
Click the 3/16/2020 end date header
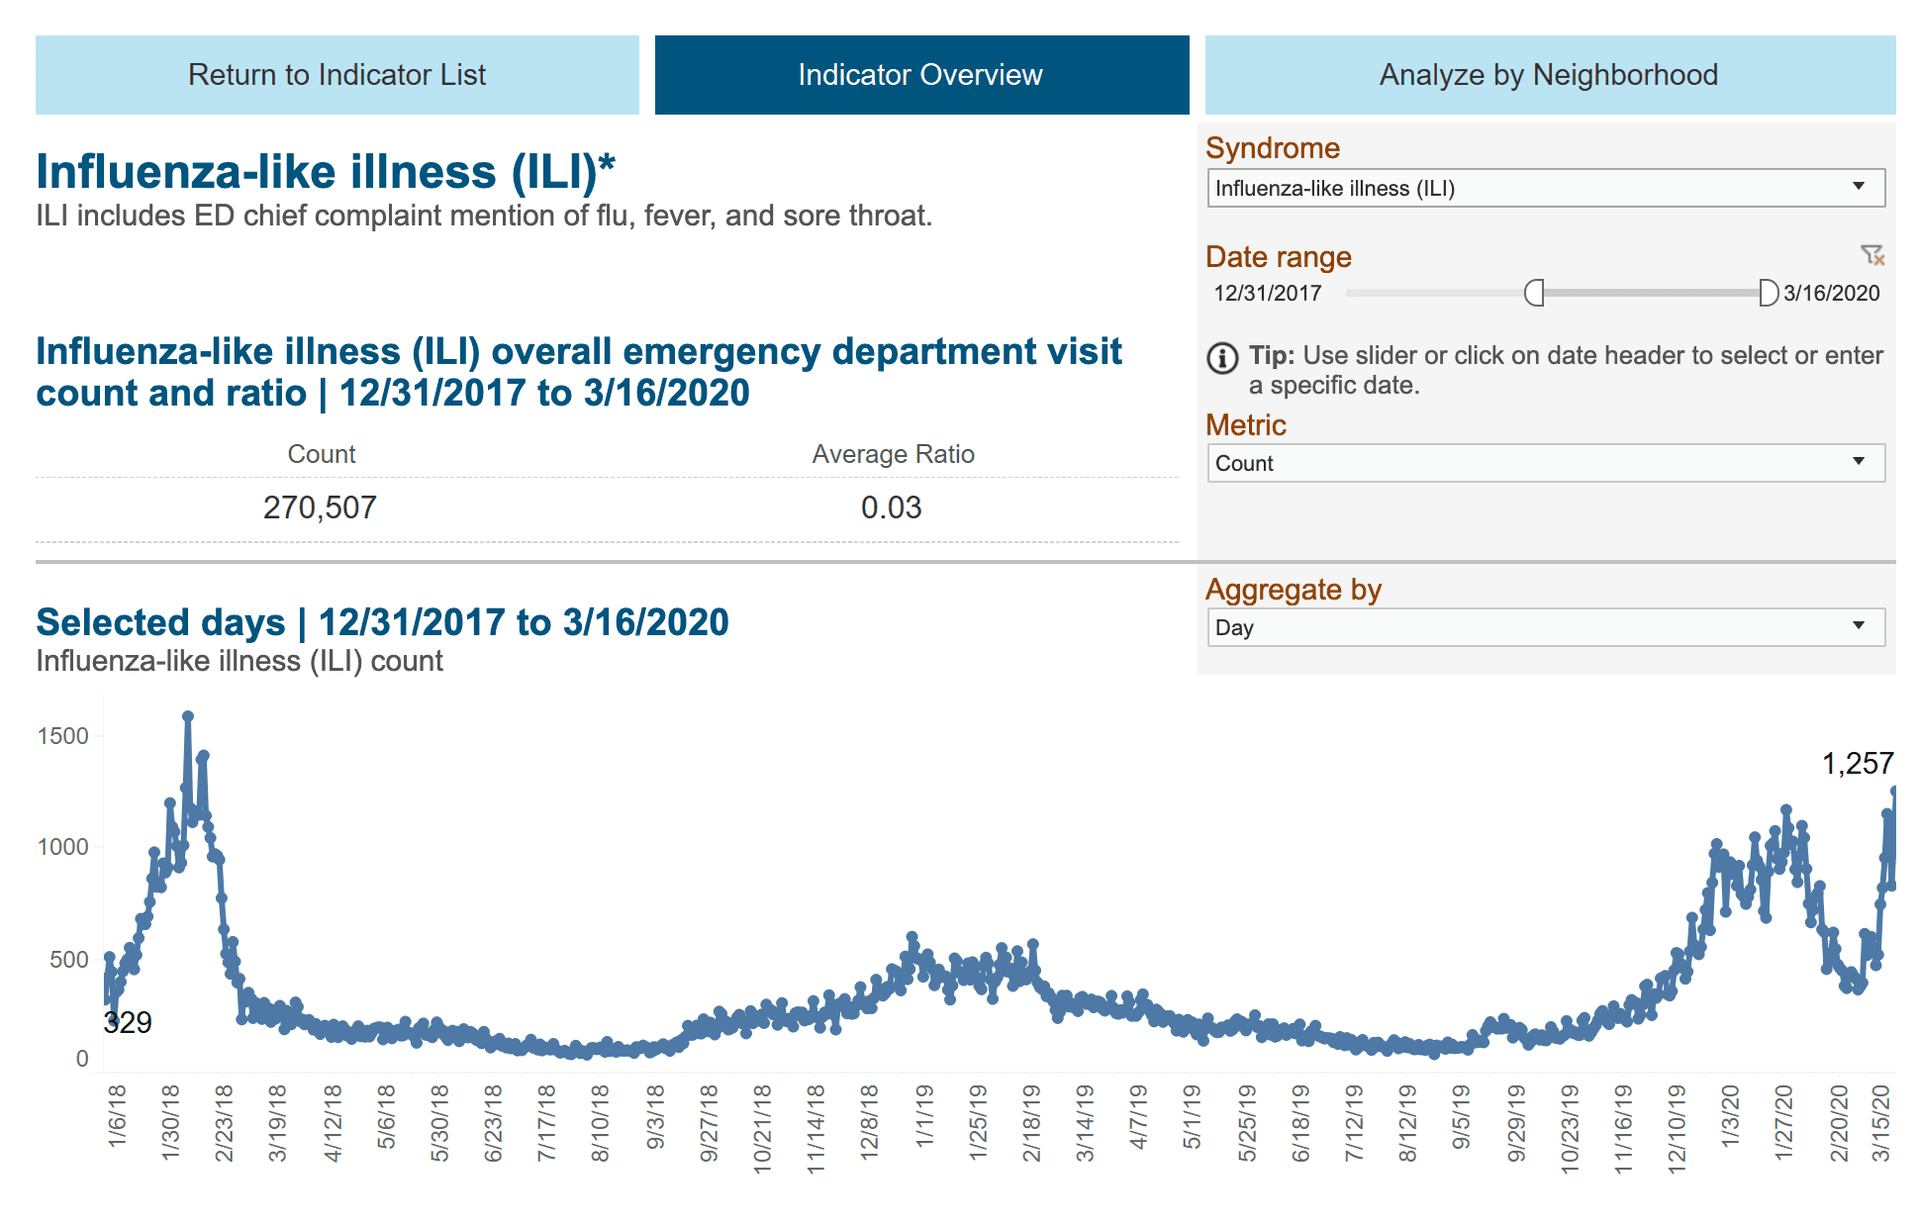click(x=1832, y=293)
